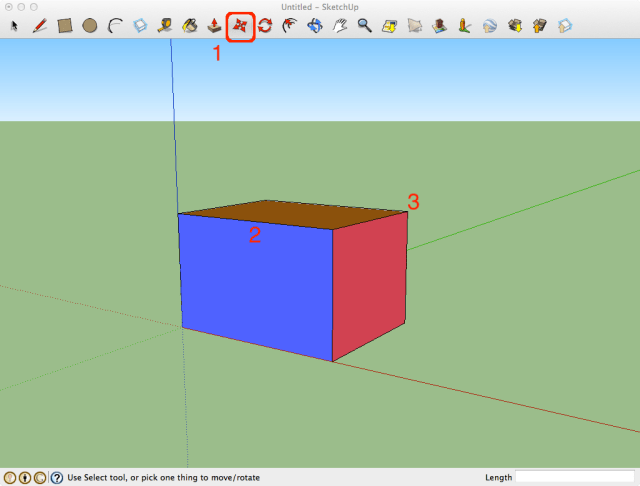Select the arrow Select tool
The image size is (640, 486).
click(x=14, y=26)
